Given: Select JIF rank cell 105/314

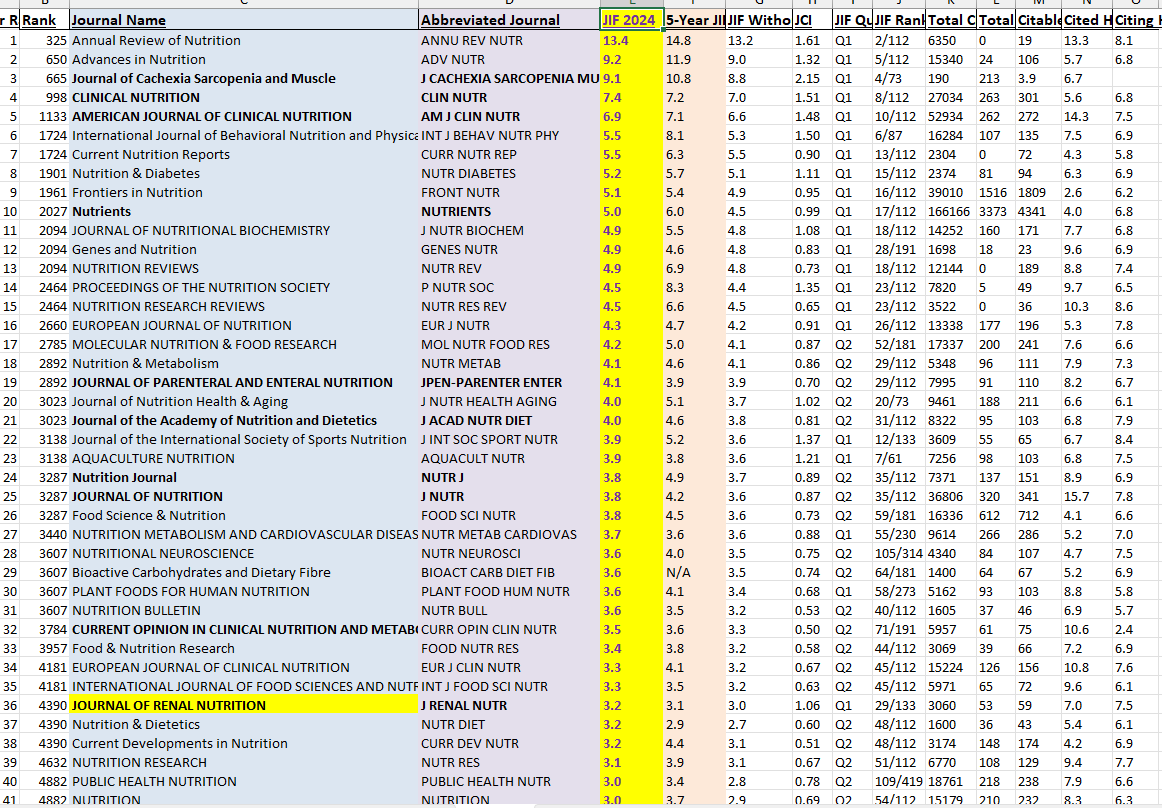Looking at the screenshot, I should 899,554.
